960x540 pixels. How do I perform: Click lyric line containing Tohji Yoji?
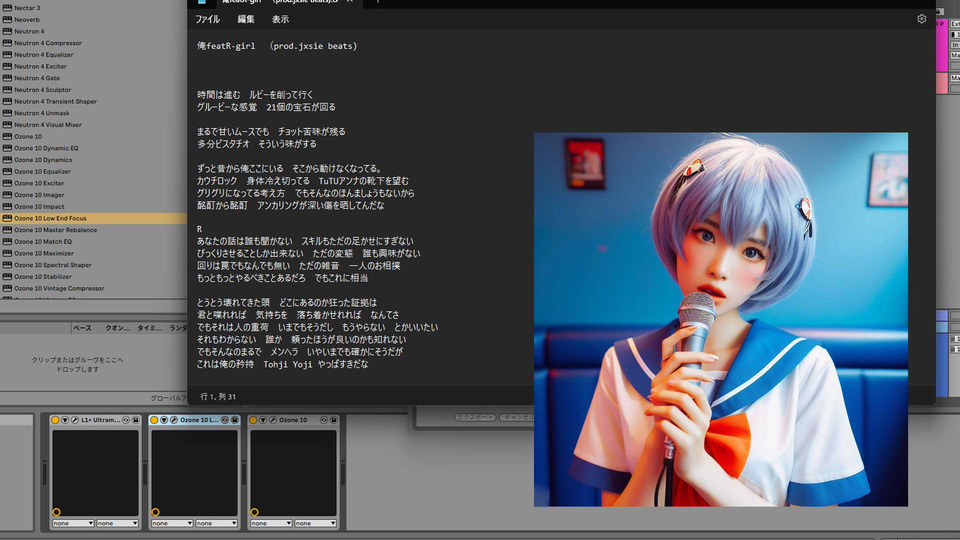[x=282, y=364]
